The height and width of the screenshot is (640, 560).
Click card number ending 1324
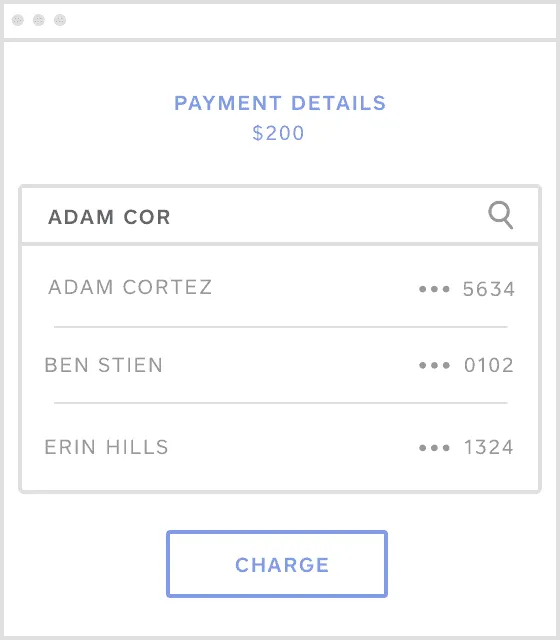[489, 447]
